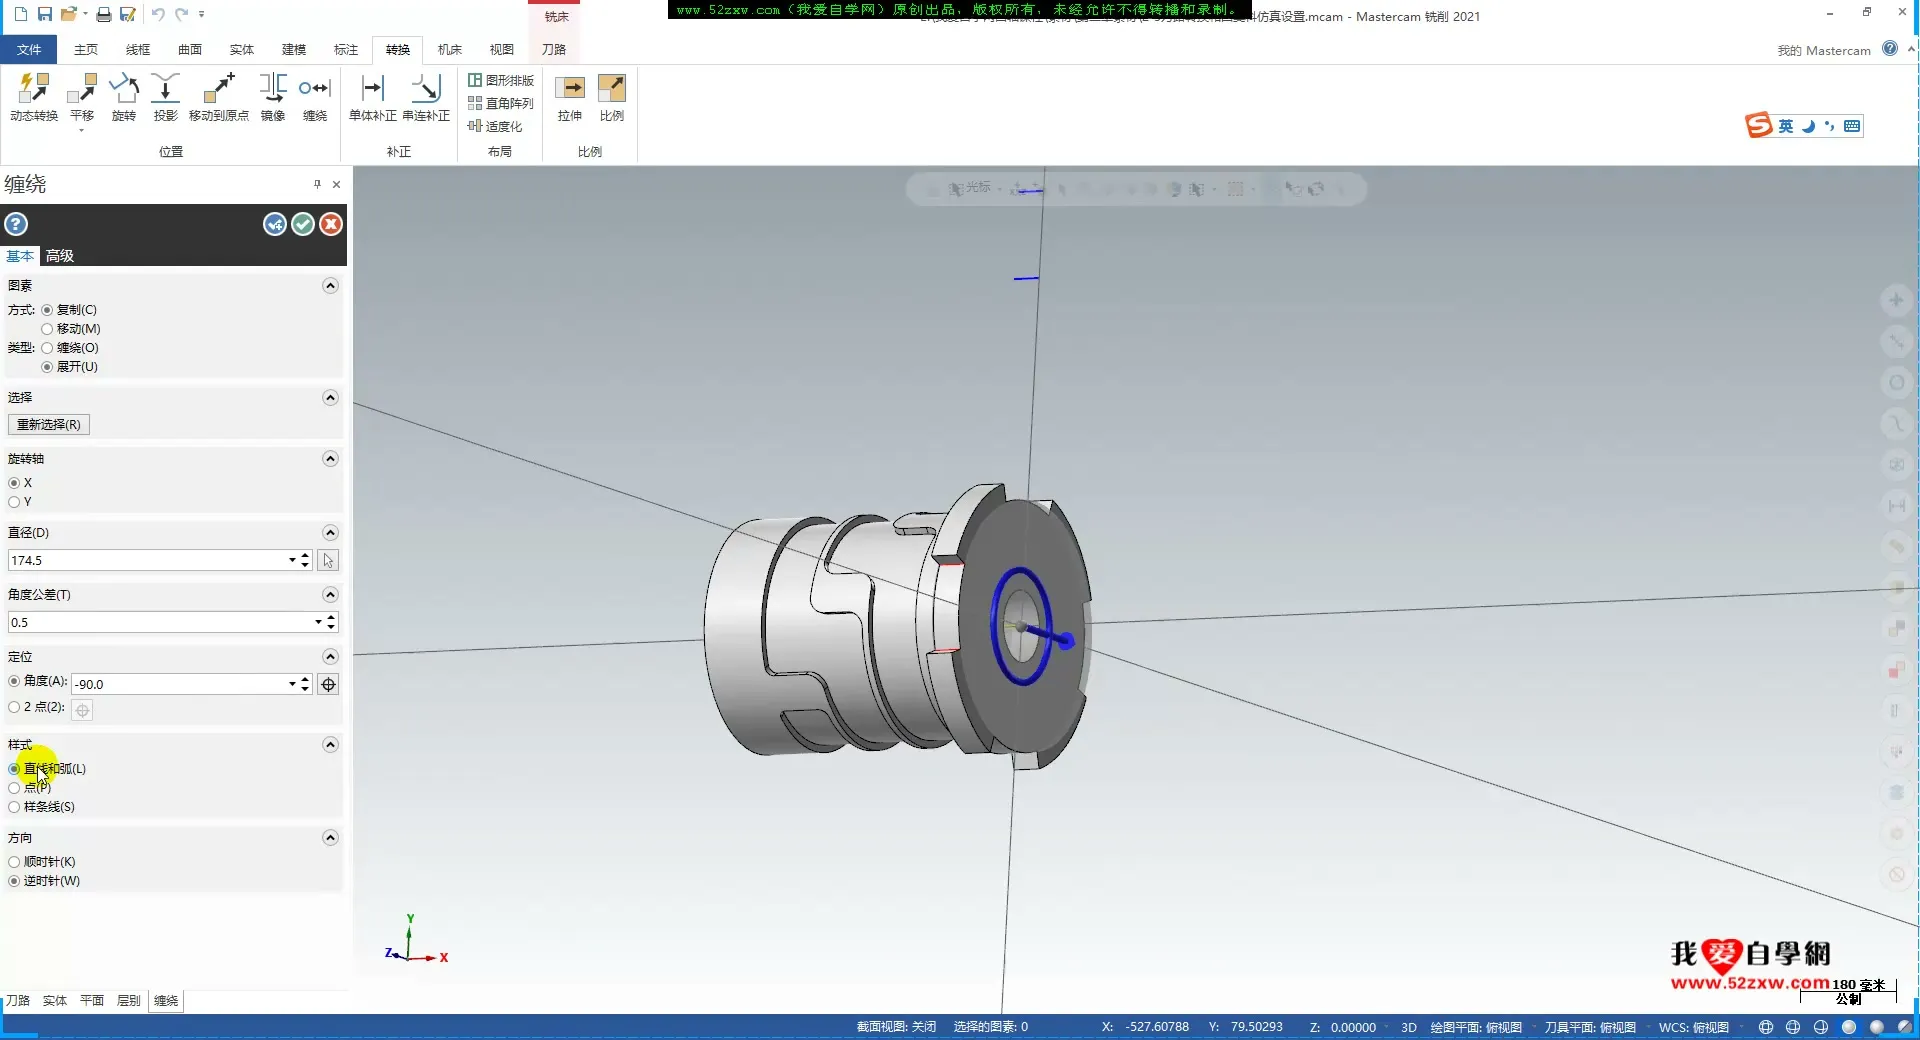The height and width of the screenshot is (1040, 1920).
Task: Open the Angle (角度) value dropdown
Action: click(x=292, y=685)
